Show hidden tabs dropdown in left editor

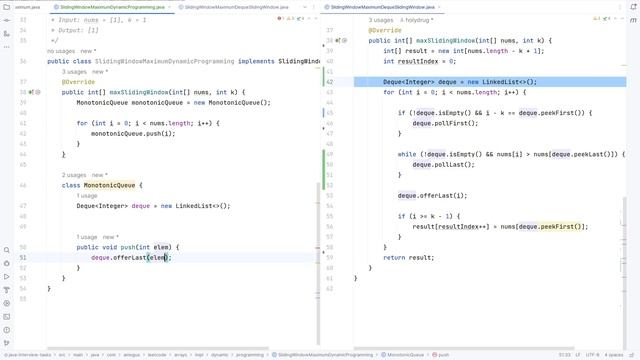(x=304, y=7)
